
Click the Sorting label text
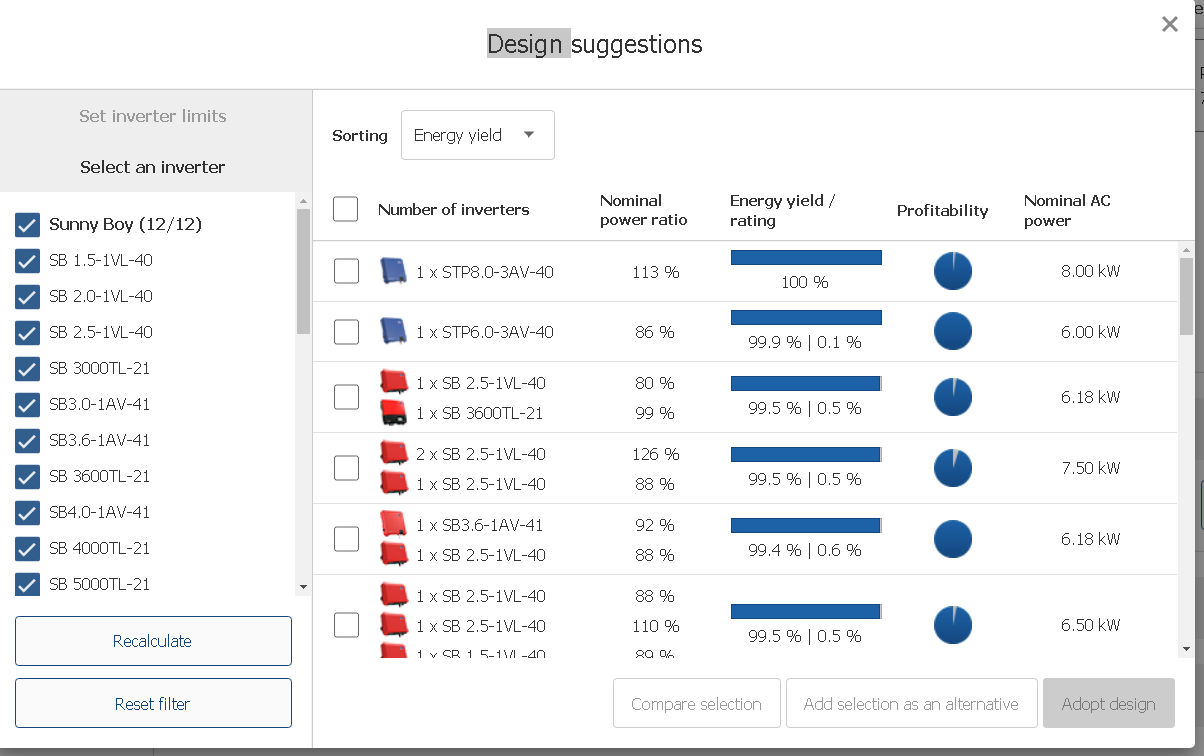point(360,136)
